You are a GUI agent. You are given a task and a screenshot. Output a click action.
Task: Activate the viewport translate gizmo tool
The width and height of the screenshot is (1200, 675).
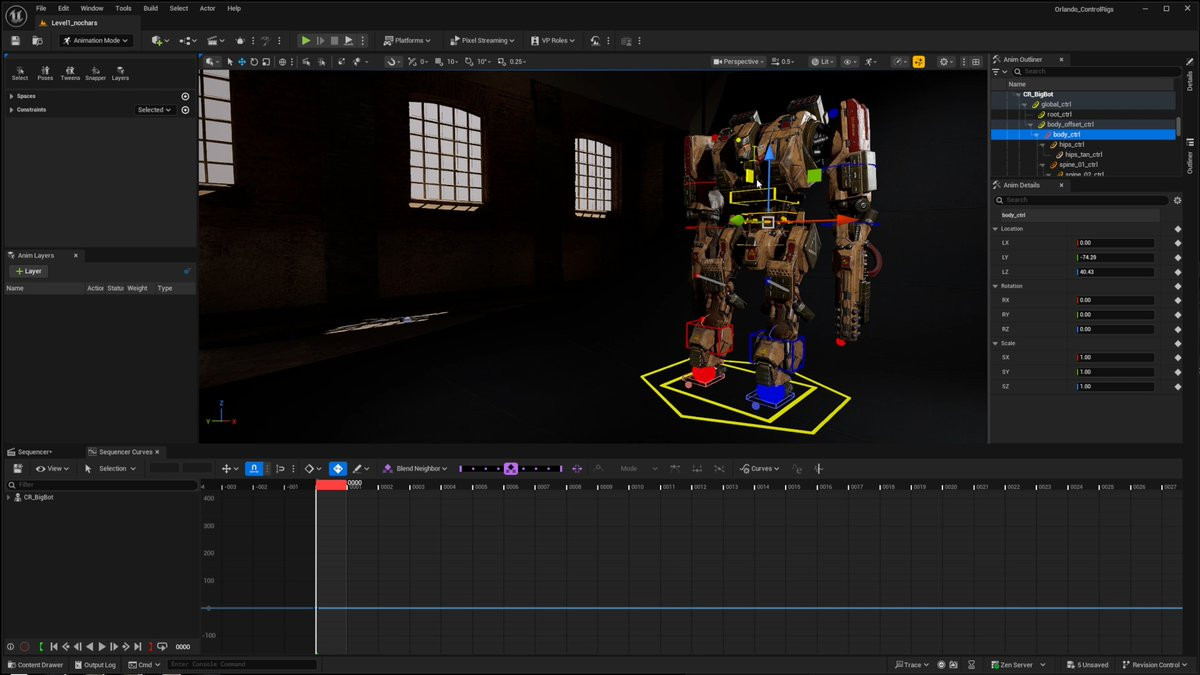(242, 62)
